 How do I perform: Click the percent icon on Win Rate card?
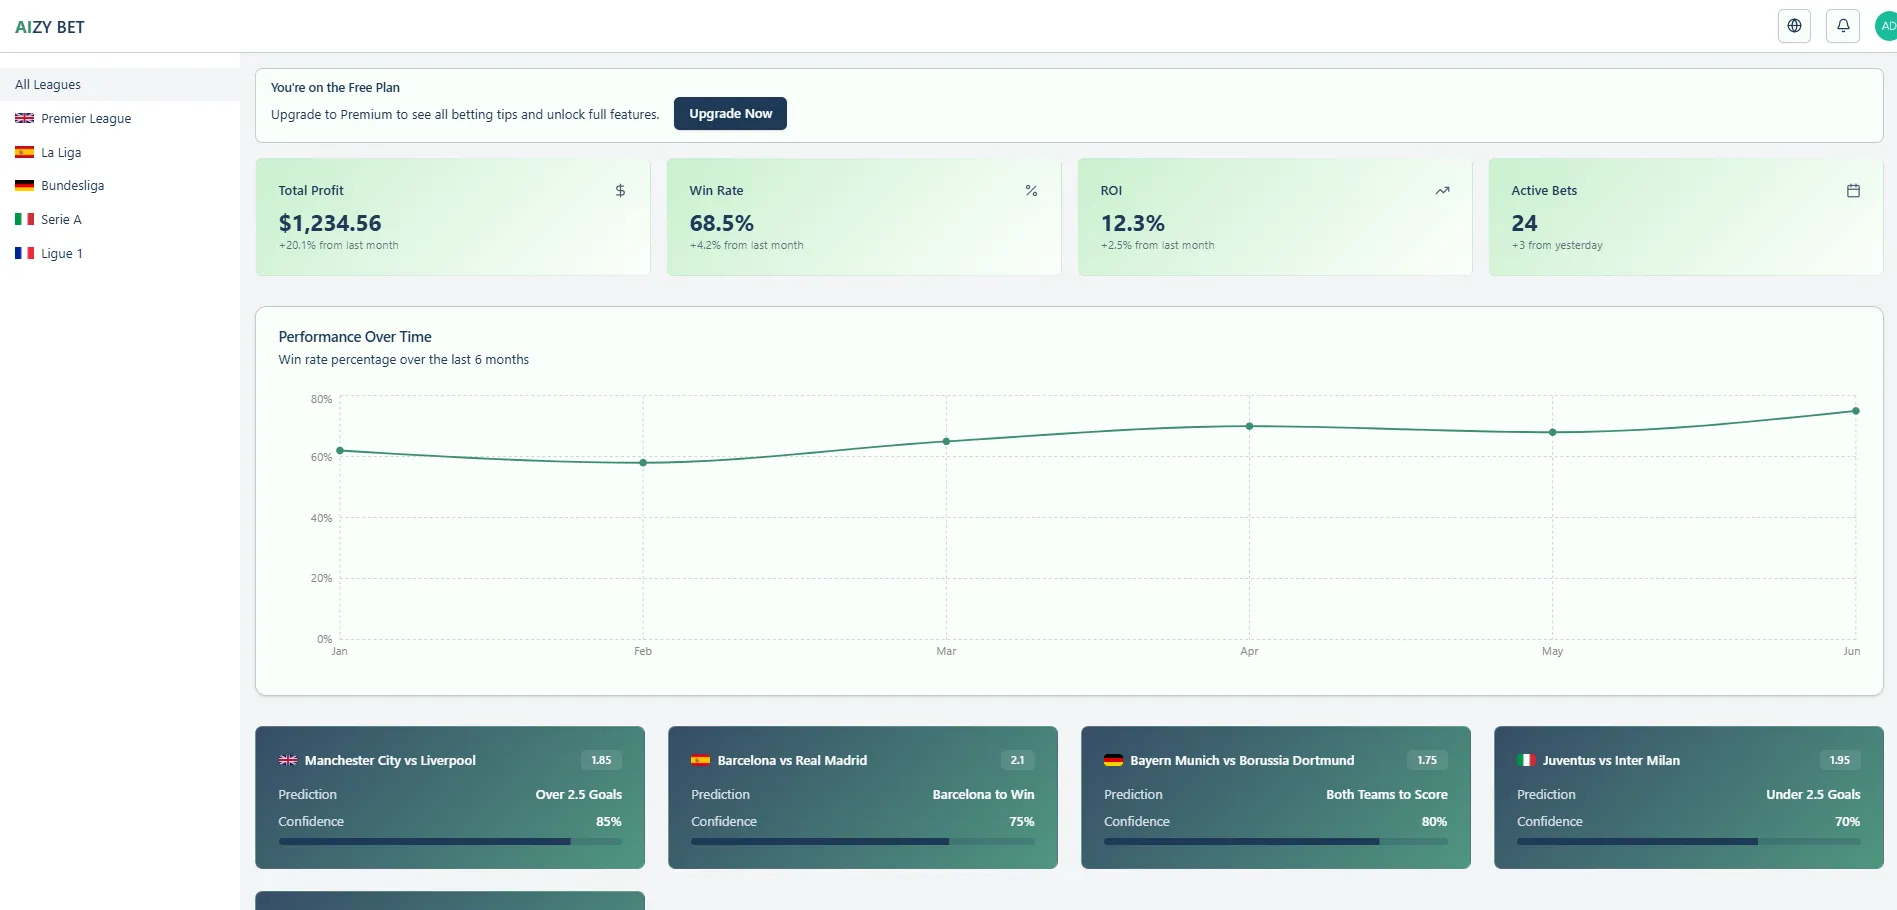point(1031,190)
